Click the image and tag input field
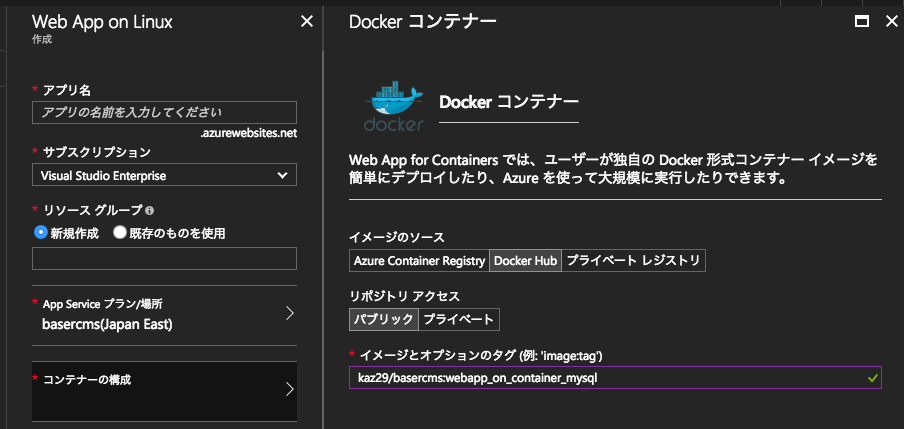 click(x=615, y=378)
